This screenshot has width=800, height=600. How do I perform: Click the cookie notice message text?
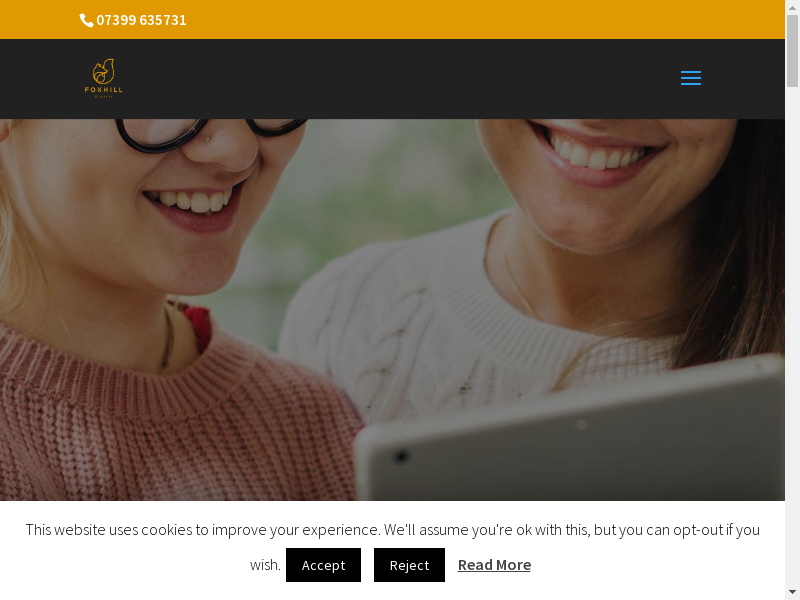pos(392,546)
